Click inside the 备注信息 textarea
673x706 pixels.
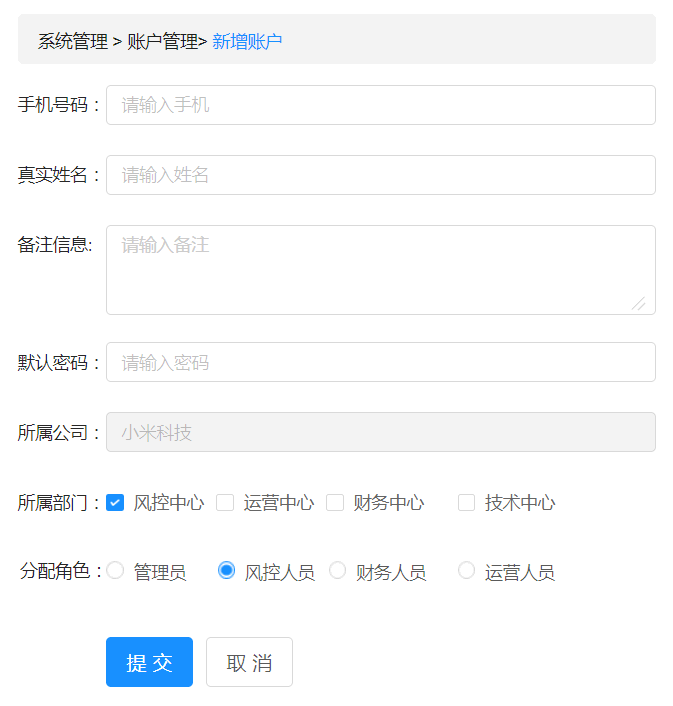coord(380,269)
